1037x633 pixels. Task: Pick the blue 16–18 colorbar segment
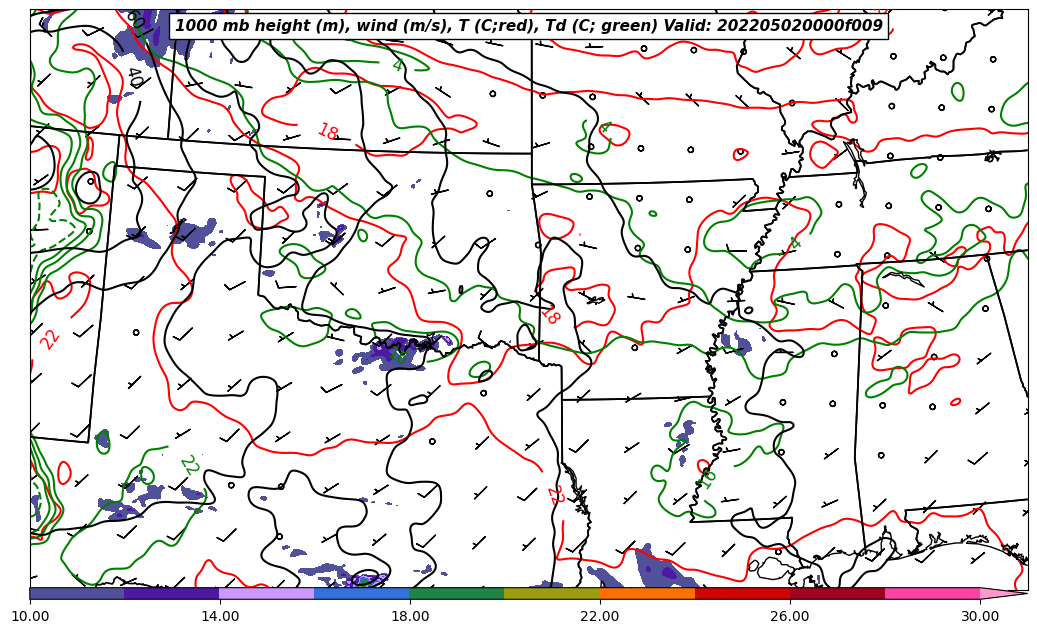(x=361, y=593)
